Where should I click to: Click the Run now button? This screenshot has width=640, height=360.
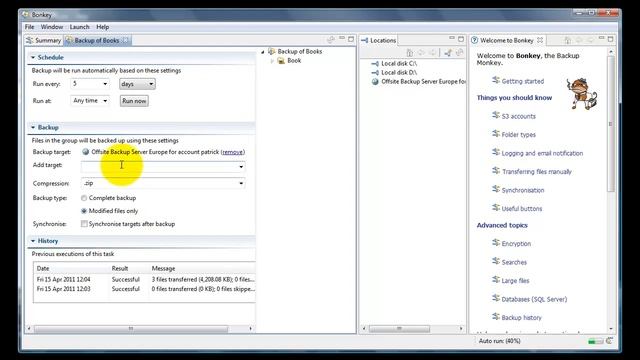point(134,101)
